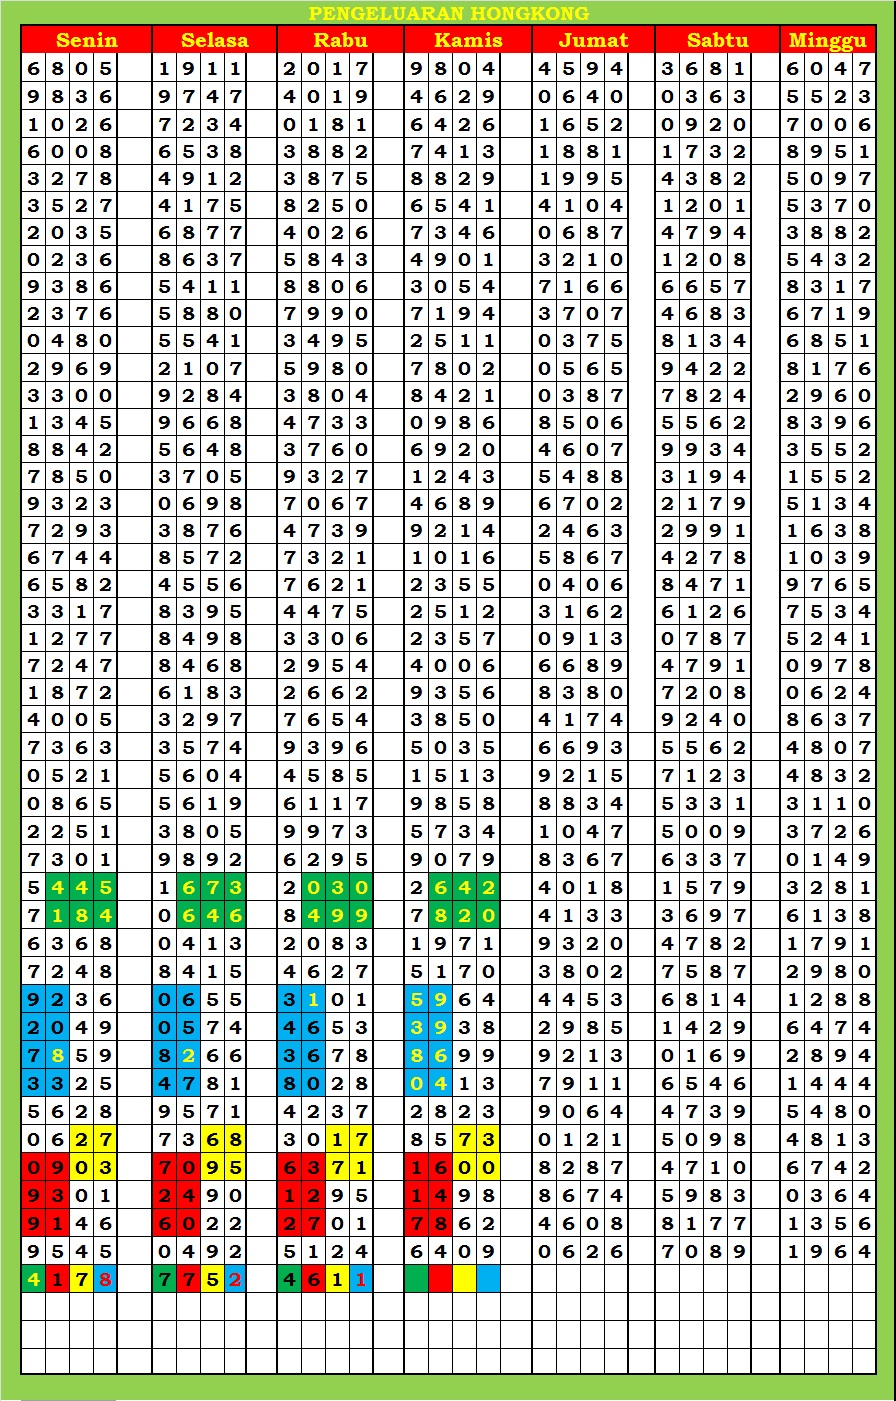This screenshot has height=1401, width=896.
Task: Click the PENGELUARAN HONGKONG title
Action: tap(448, 13)
